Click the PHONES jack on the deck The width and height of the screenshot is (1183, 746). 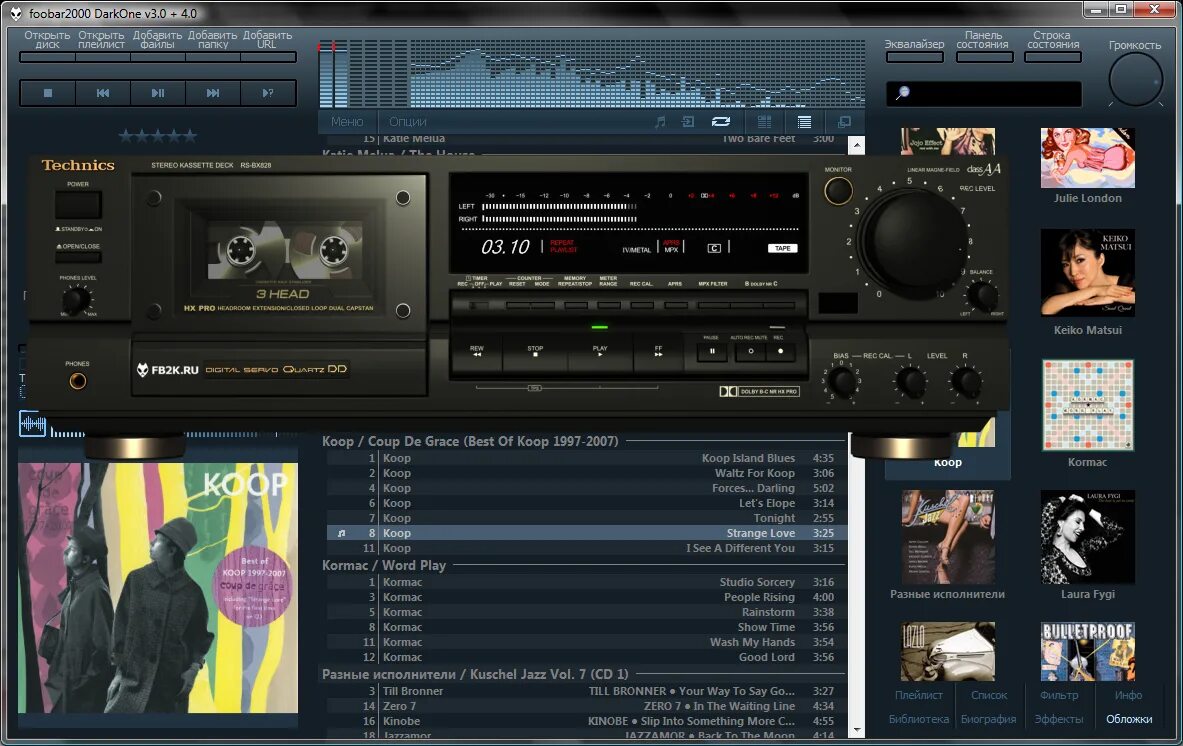[x=78, y=381]
